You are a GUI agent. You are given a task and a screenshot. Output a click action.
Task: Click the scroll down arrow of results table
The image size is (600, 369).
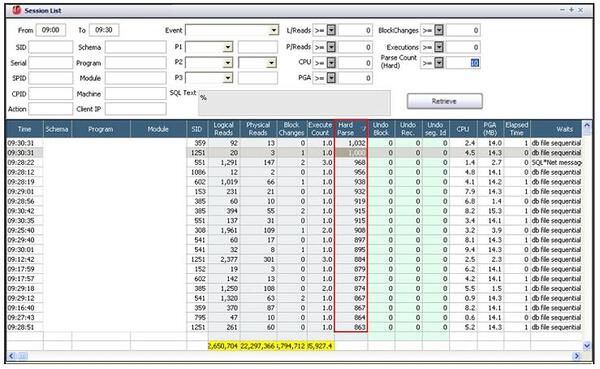[x=587, y=346]
